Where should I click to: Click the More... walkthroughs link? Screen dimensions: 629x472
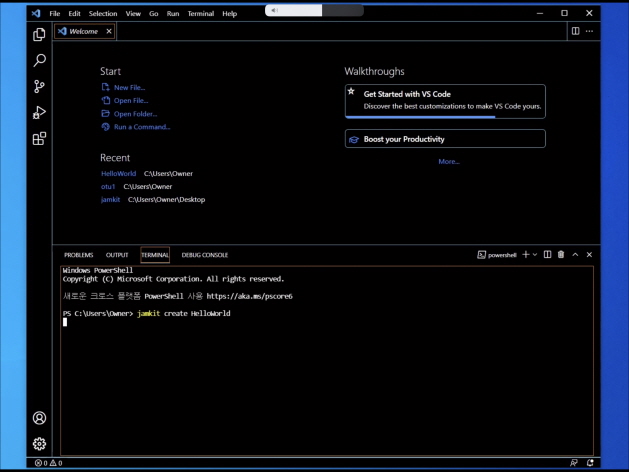click(x=449, y=161)
